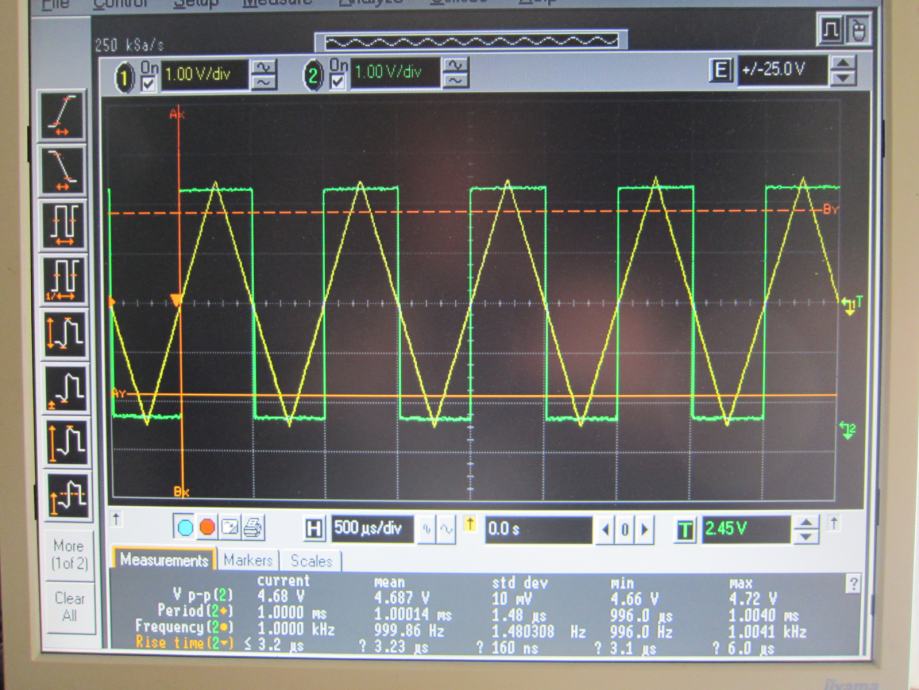Image resolution: width=919 pixels, height=690 pixels.
Task: Increase the +/-25.0 V range stepper
Action: pyautogui.click(x=844, y=64)
